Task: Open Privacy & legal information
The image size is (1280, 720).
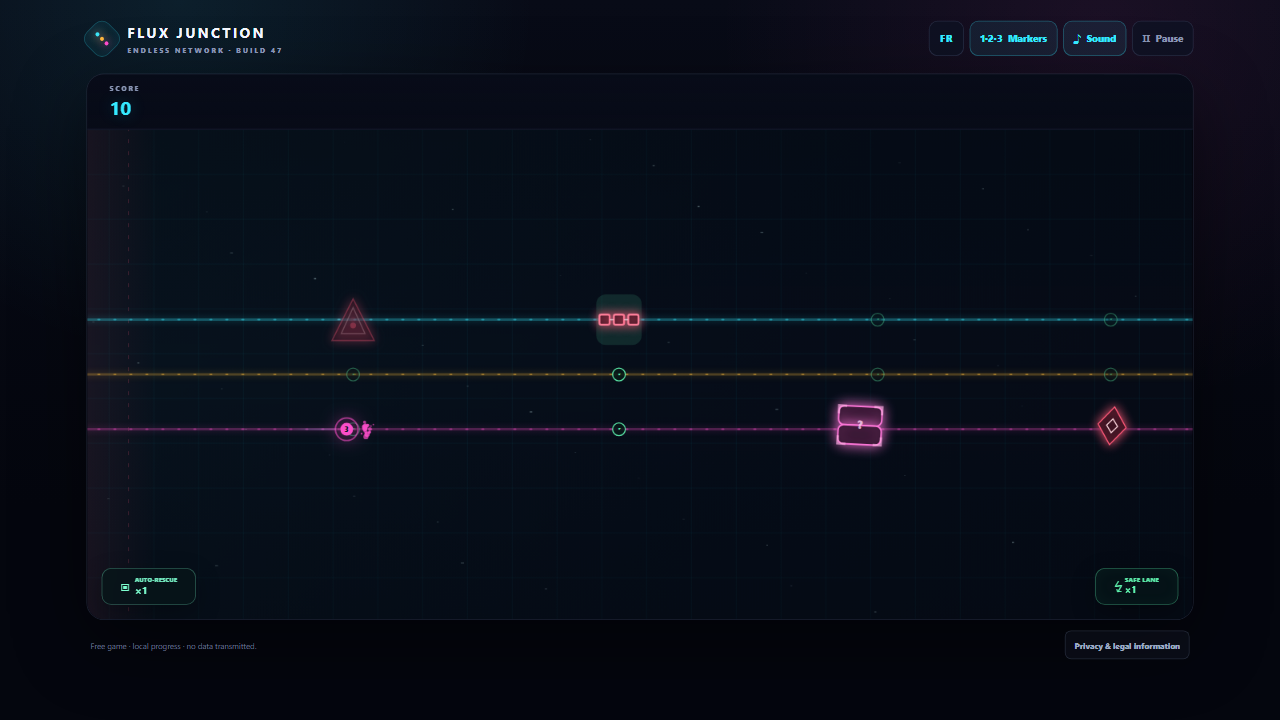Action: point(1127,646)
